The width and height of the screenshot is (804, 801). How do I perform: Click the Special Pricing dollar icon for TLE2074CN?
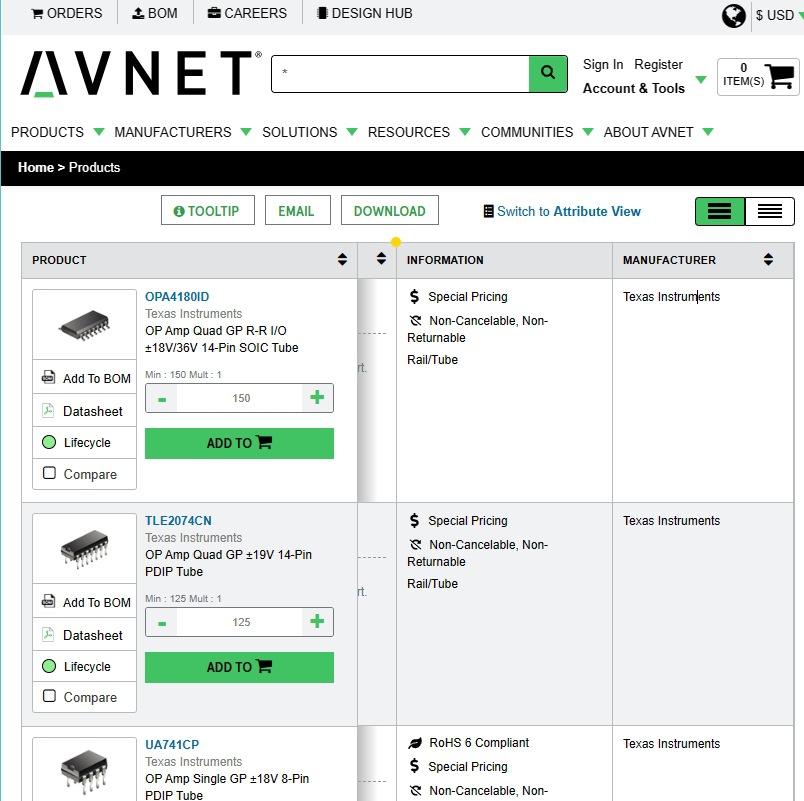pyautogui.click(x=414, y=520)
